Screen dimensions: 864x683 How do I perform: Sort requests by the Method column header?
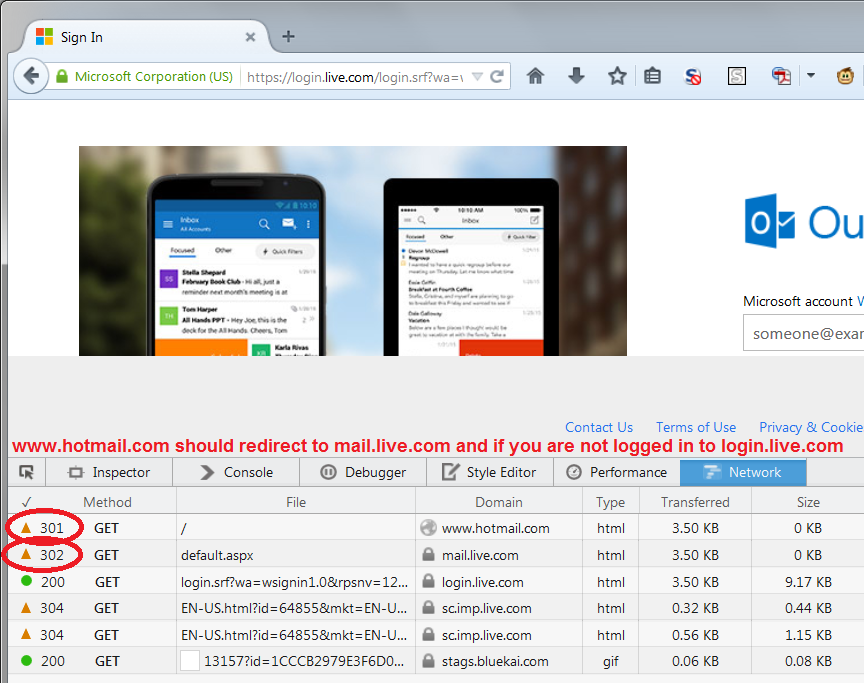pos(107,502)
